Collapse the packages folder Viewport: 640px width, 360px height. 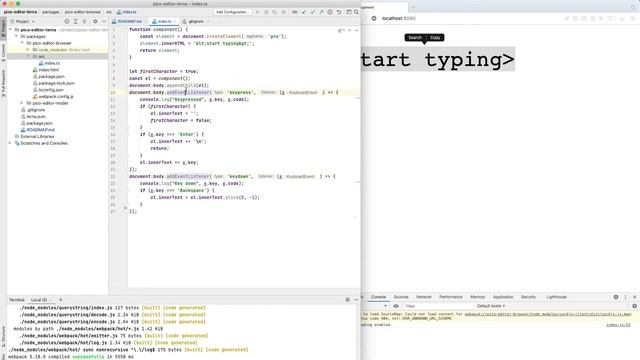pos(17,36)
